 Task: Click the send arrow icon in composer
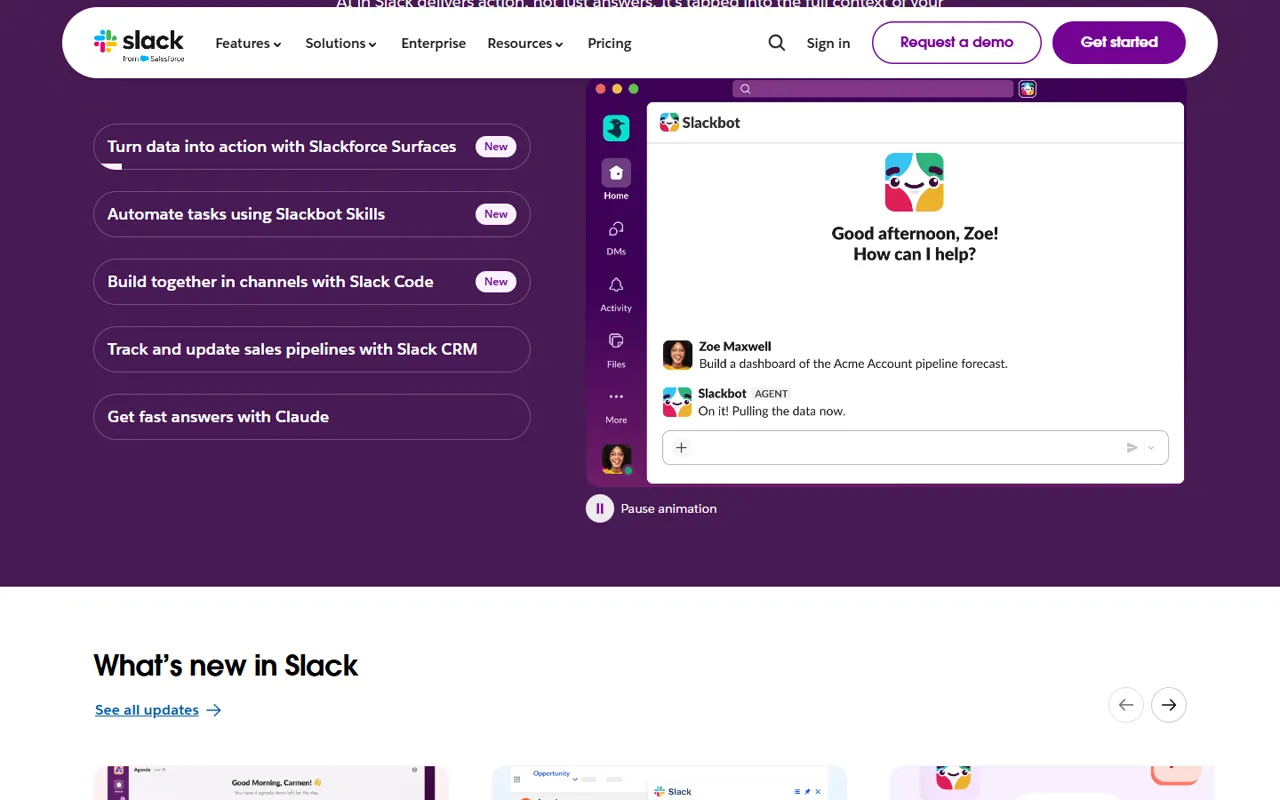[x=1132, y=448]
